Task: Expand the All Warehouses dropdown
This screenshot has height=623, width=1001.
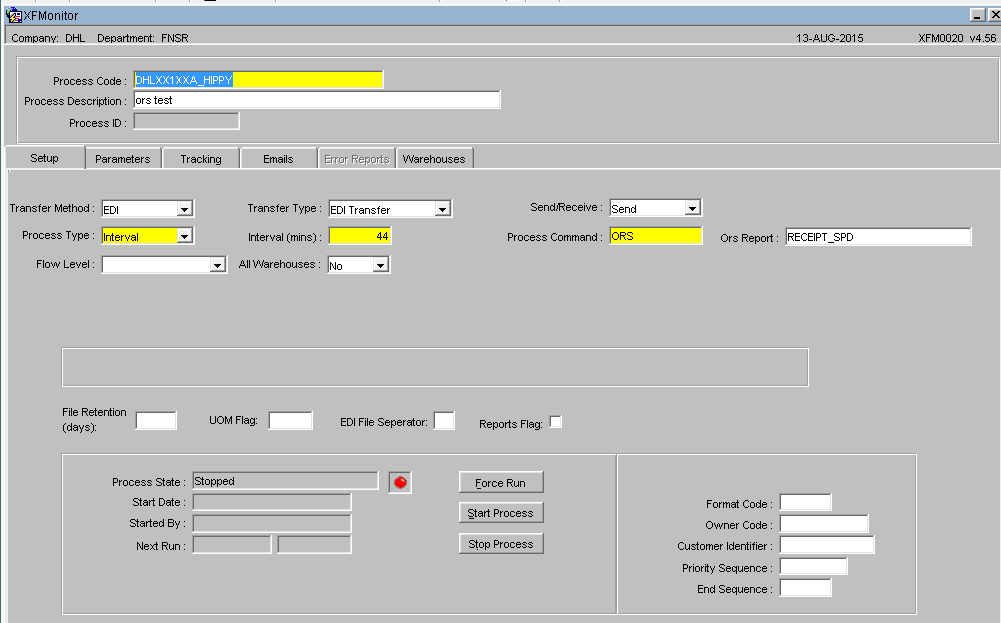Action: [x=380, y=265]
